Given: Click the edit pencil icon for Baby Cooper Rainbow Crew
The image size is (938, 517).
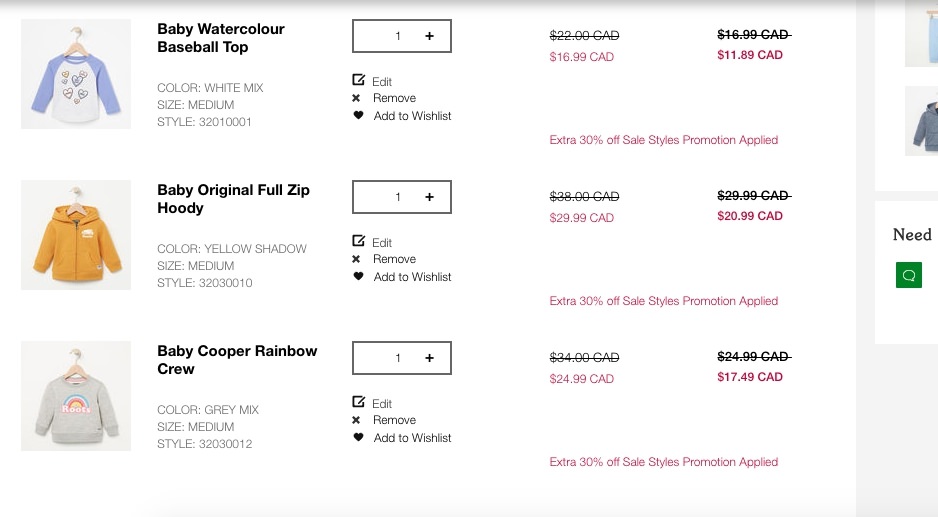Looking at the screenshot, I should click(x=359, y=402).
